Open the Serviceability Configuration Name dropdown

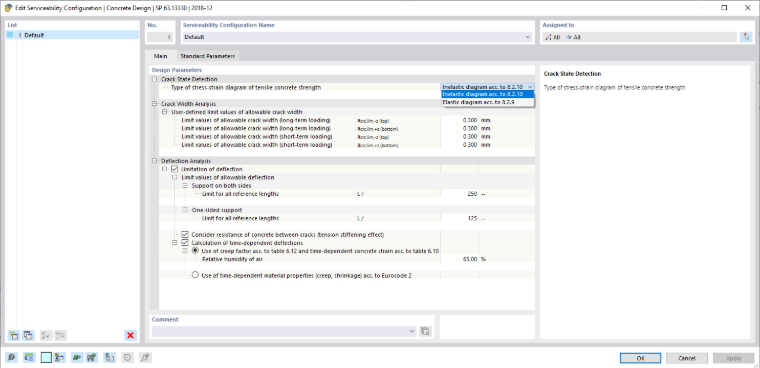527,37
